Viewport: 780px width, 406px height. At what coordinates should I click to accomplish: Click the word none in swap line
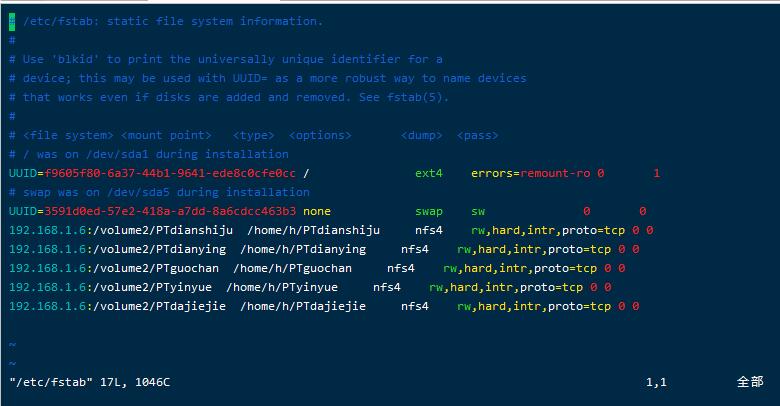[317, 211]
